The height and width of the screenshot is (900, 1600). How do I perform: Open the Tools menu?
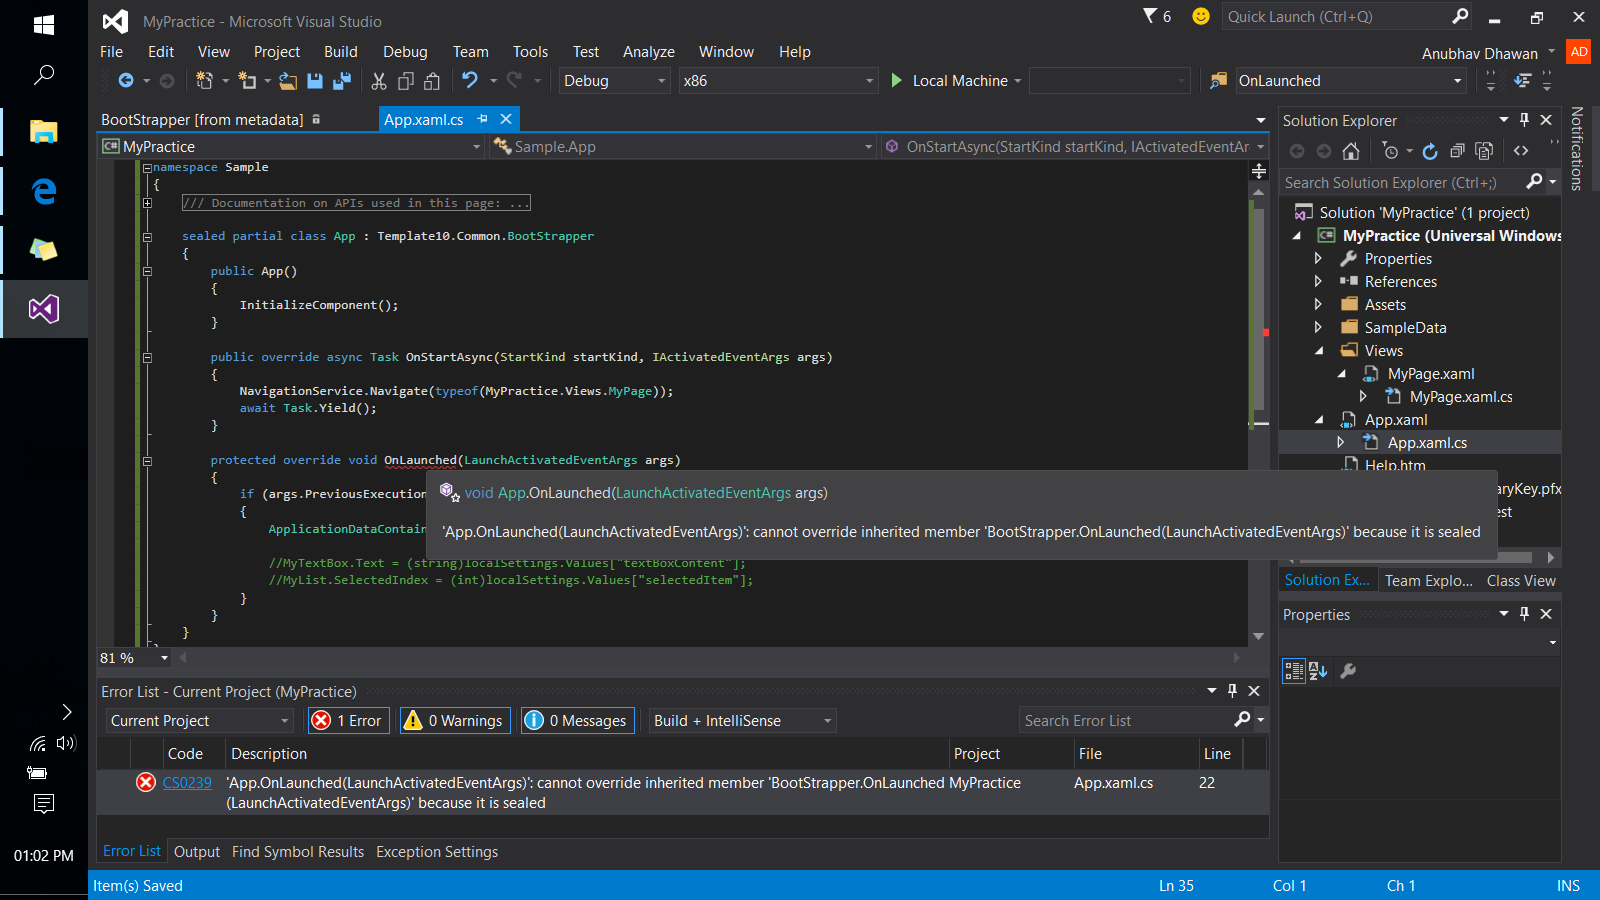[531, 52]
